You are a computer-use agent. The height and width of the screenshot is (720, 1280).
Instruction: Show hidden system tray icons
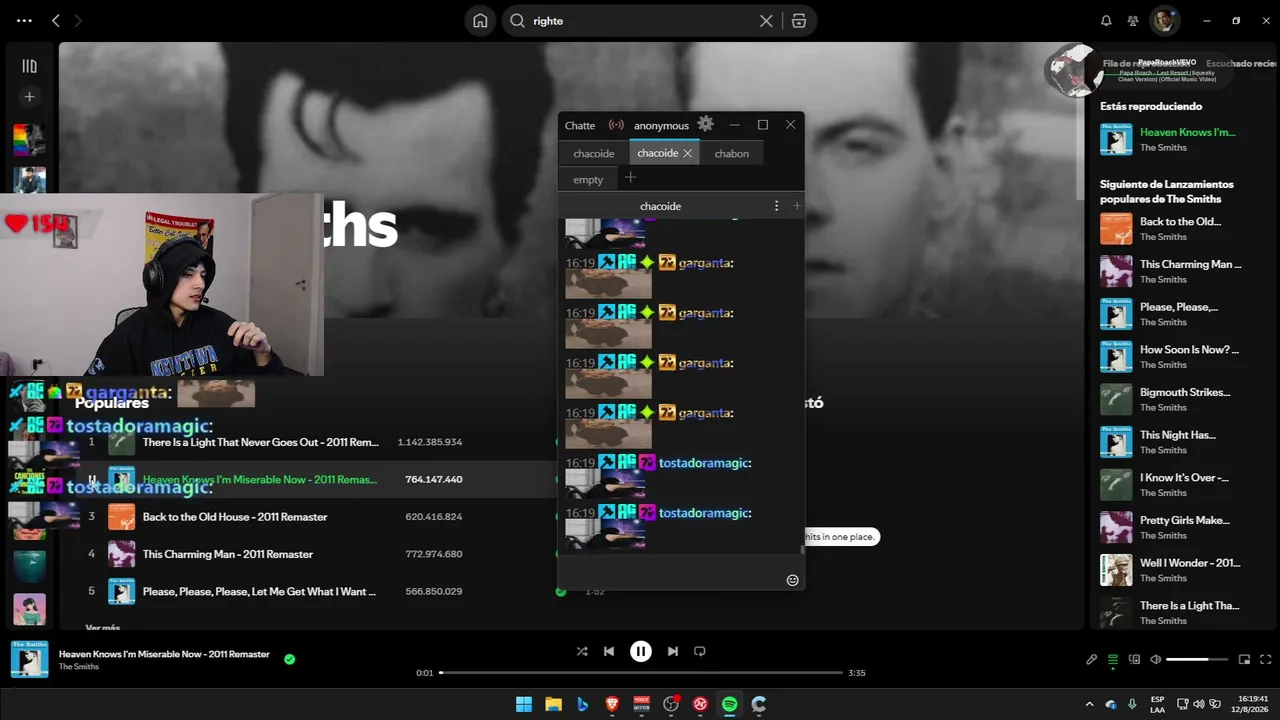pos(1090,704)
